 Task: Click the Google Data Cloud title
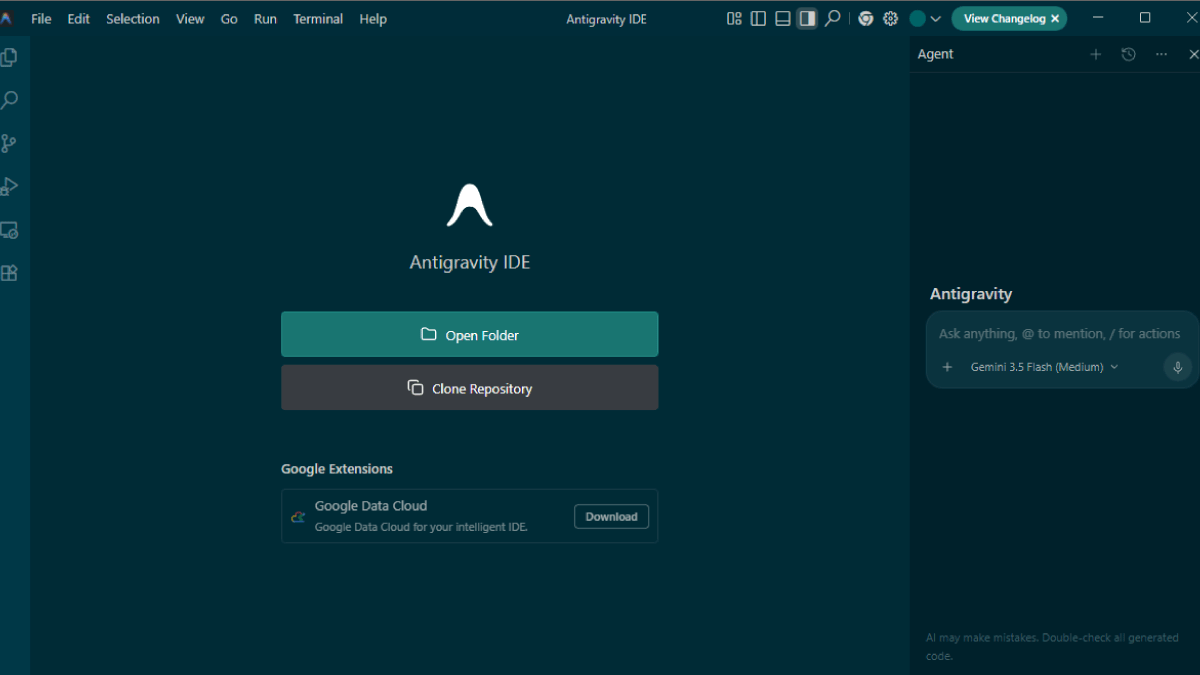371,506
